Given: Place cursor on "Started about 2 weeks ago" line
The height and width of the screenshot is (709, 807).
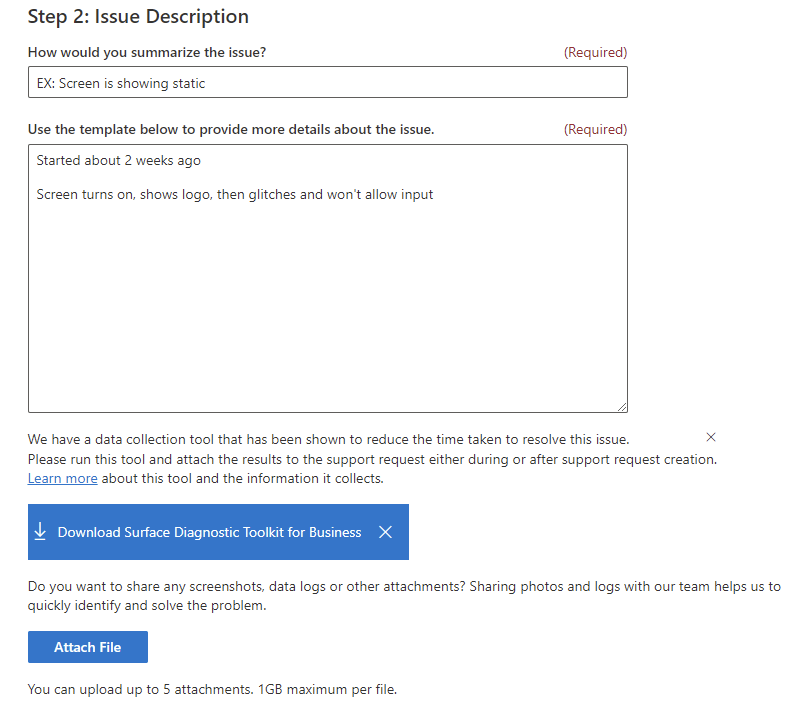Looking at the screenshot, I should click(118, 161).
